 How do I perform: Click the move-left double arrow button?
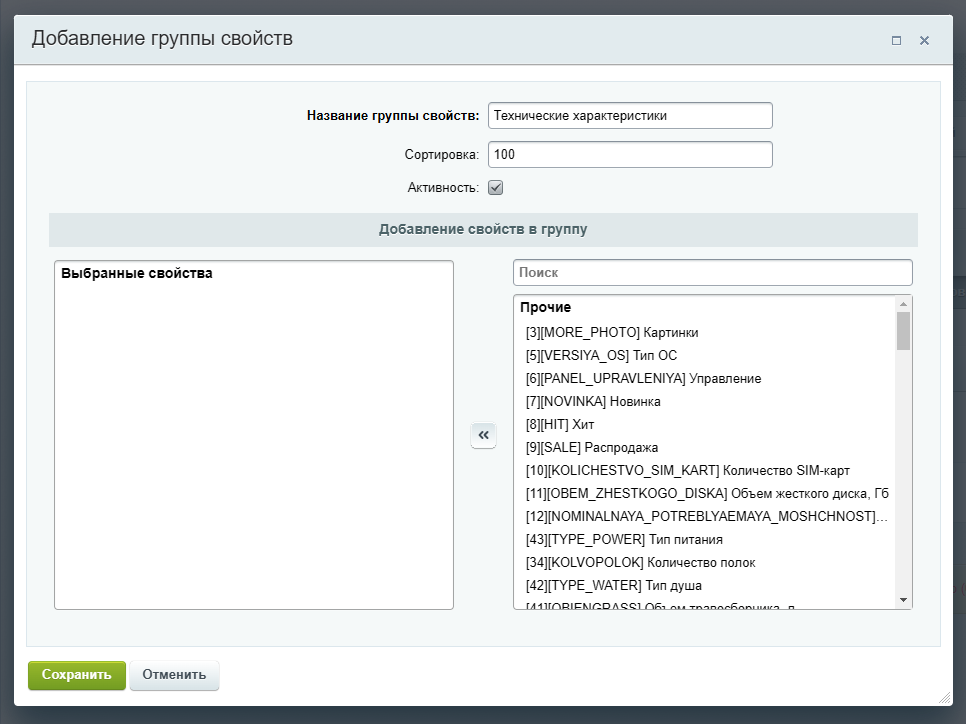tap(484, 436)
